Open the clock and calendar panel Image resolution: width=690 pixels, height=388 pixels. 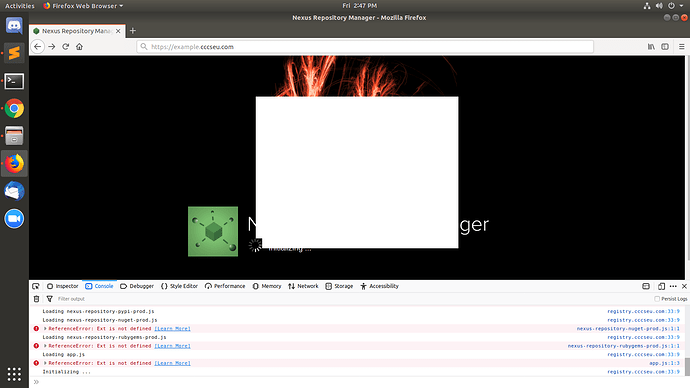360,6
